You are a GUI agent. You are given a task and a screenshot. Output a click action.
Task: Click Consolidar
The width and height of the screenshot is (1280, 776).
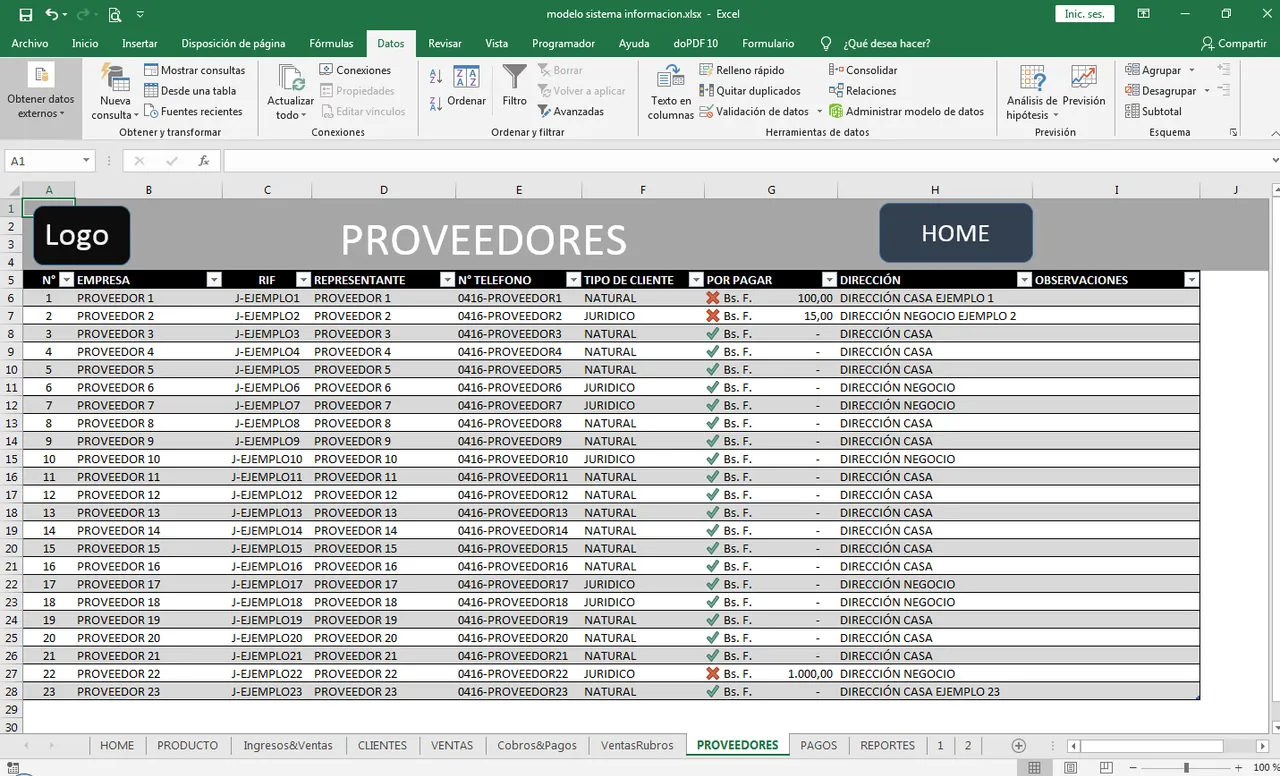click(x=863, y=70)
